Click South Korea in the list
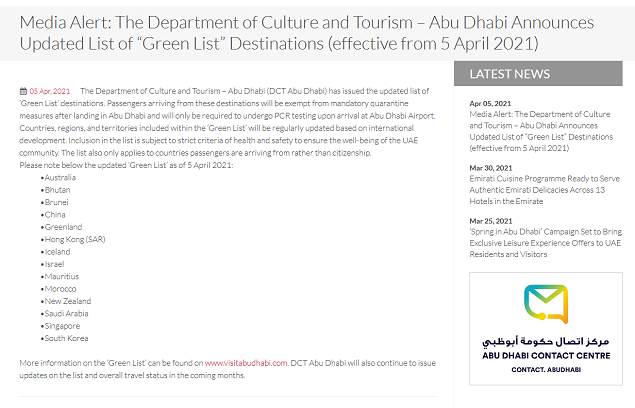 tap(65, 338)
